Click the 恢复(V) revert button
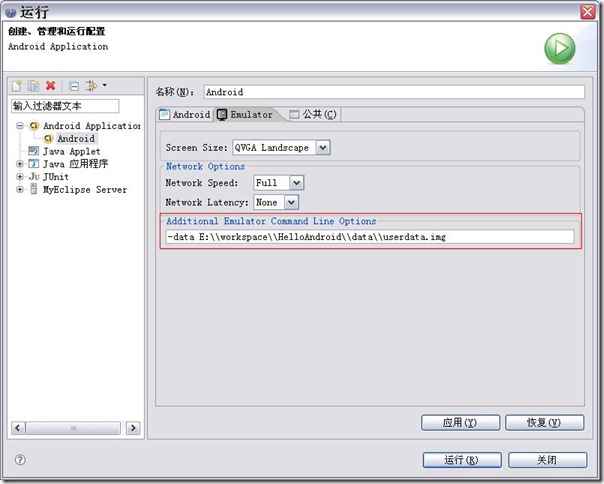This screenshot has height=484, width=604. [544, 423]
